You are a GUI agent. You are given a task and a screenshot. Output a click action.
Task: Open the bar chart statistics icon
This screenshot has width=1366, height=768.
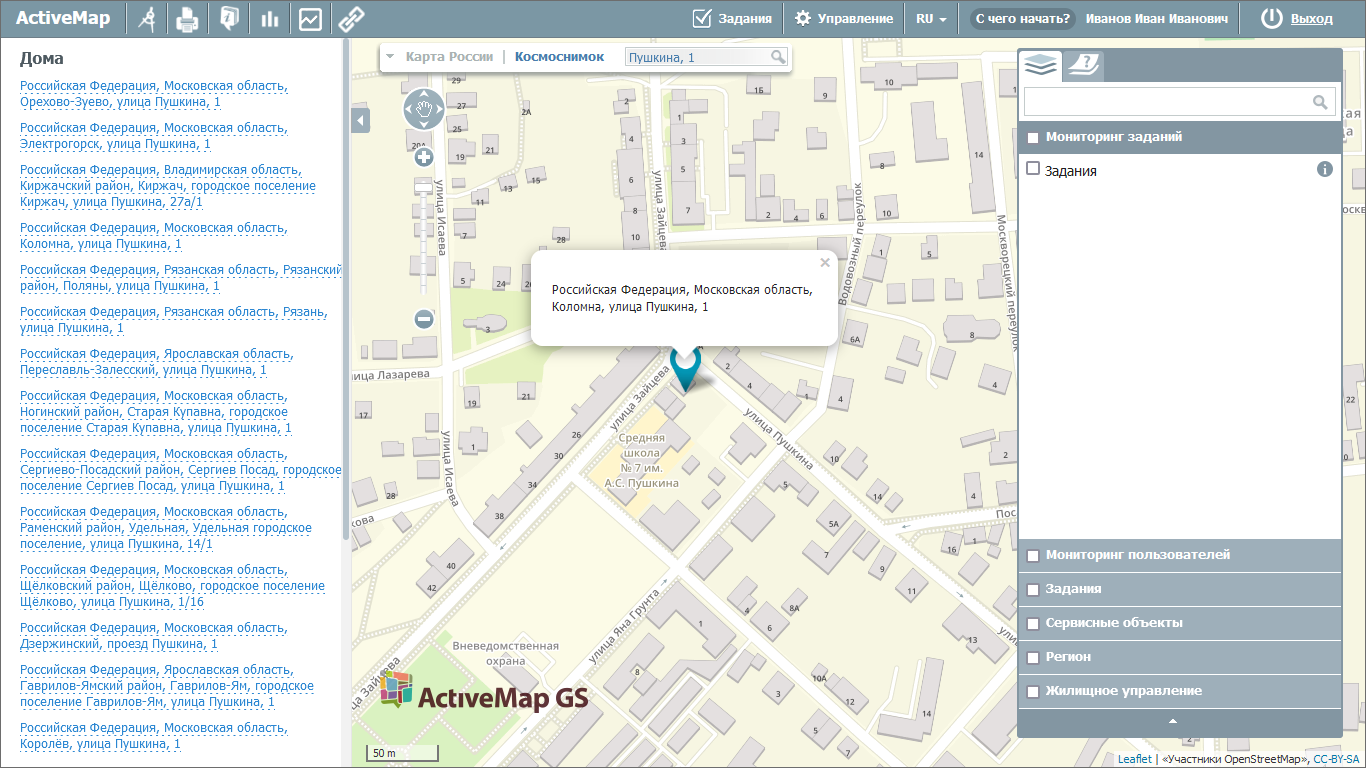[x=269, y=19]
